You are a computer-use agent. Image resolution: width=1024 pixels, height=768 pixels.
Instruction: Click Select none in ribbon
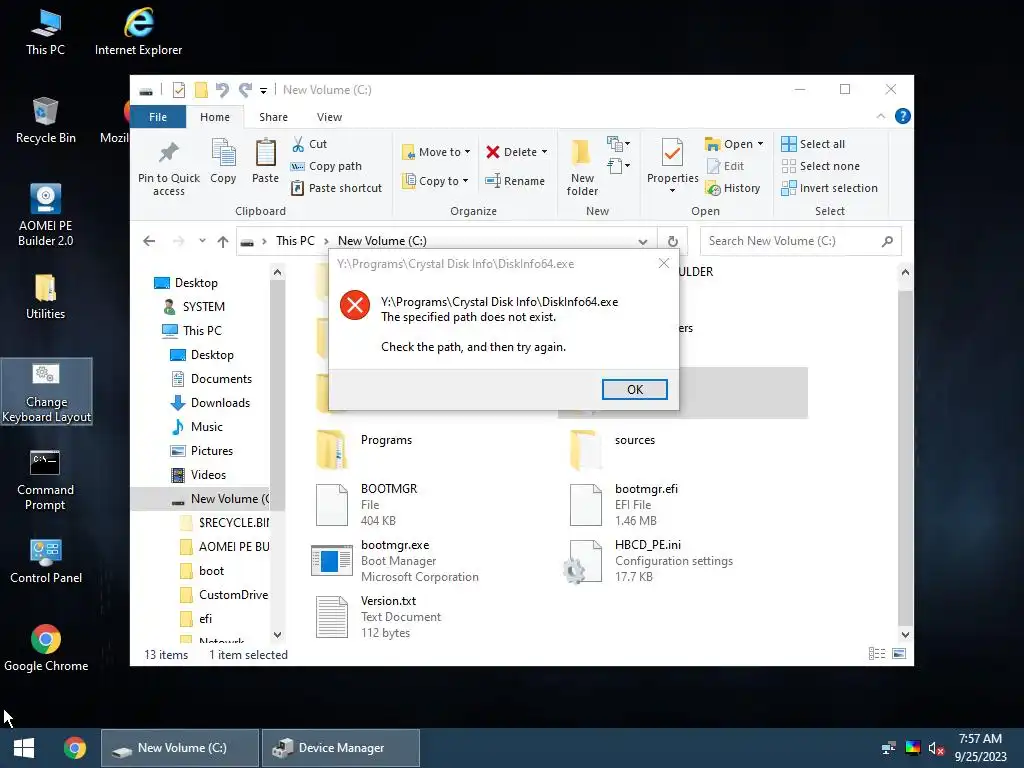click(820, 166)
